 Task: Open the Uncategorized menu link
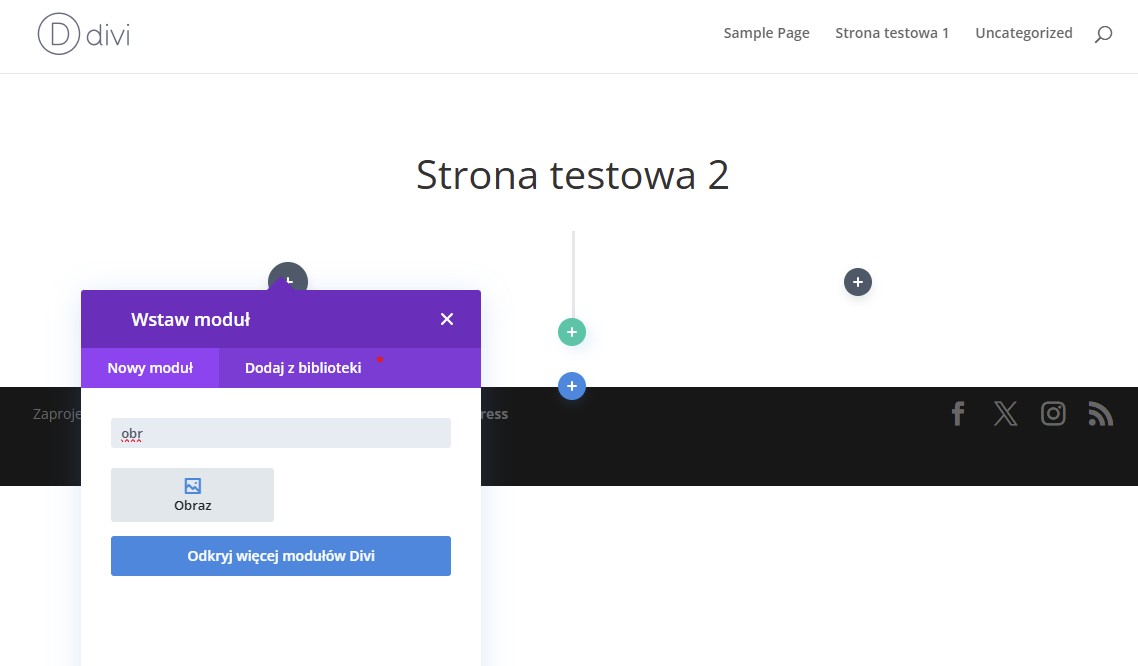click(1023, 33)
